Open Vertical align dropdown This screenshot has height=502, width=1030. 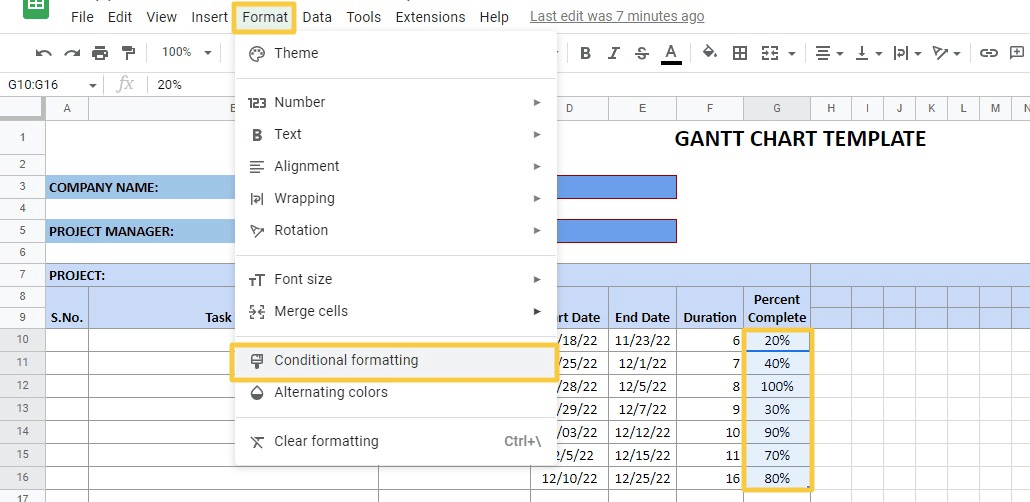pos(868,53)
